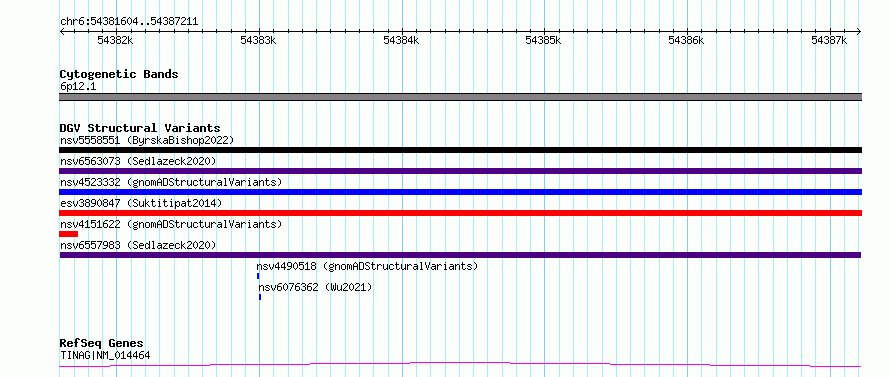Select the black nsv5558551 variant bar
The width and height of the screenshot is (890, 377).
460,150
